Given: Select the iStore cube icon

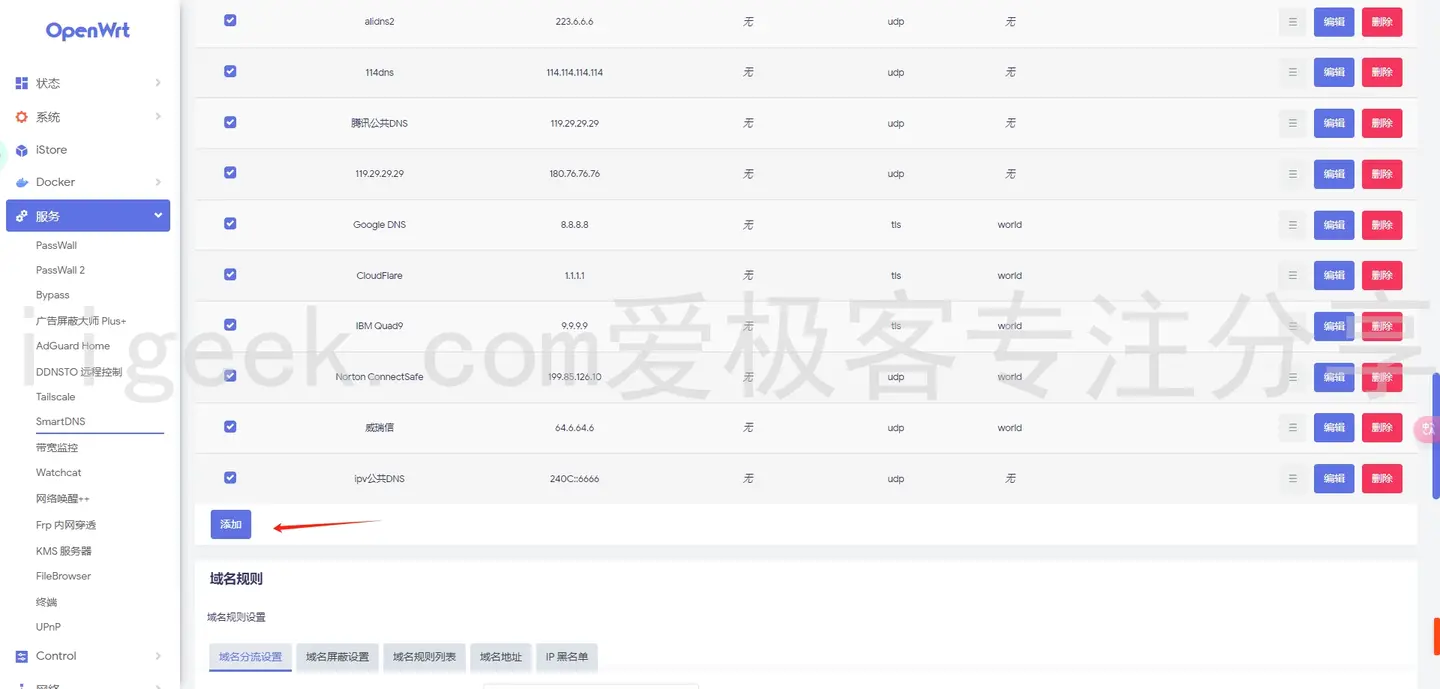Looking at the screenshot, I should coord(22,149).
